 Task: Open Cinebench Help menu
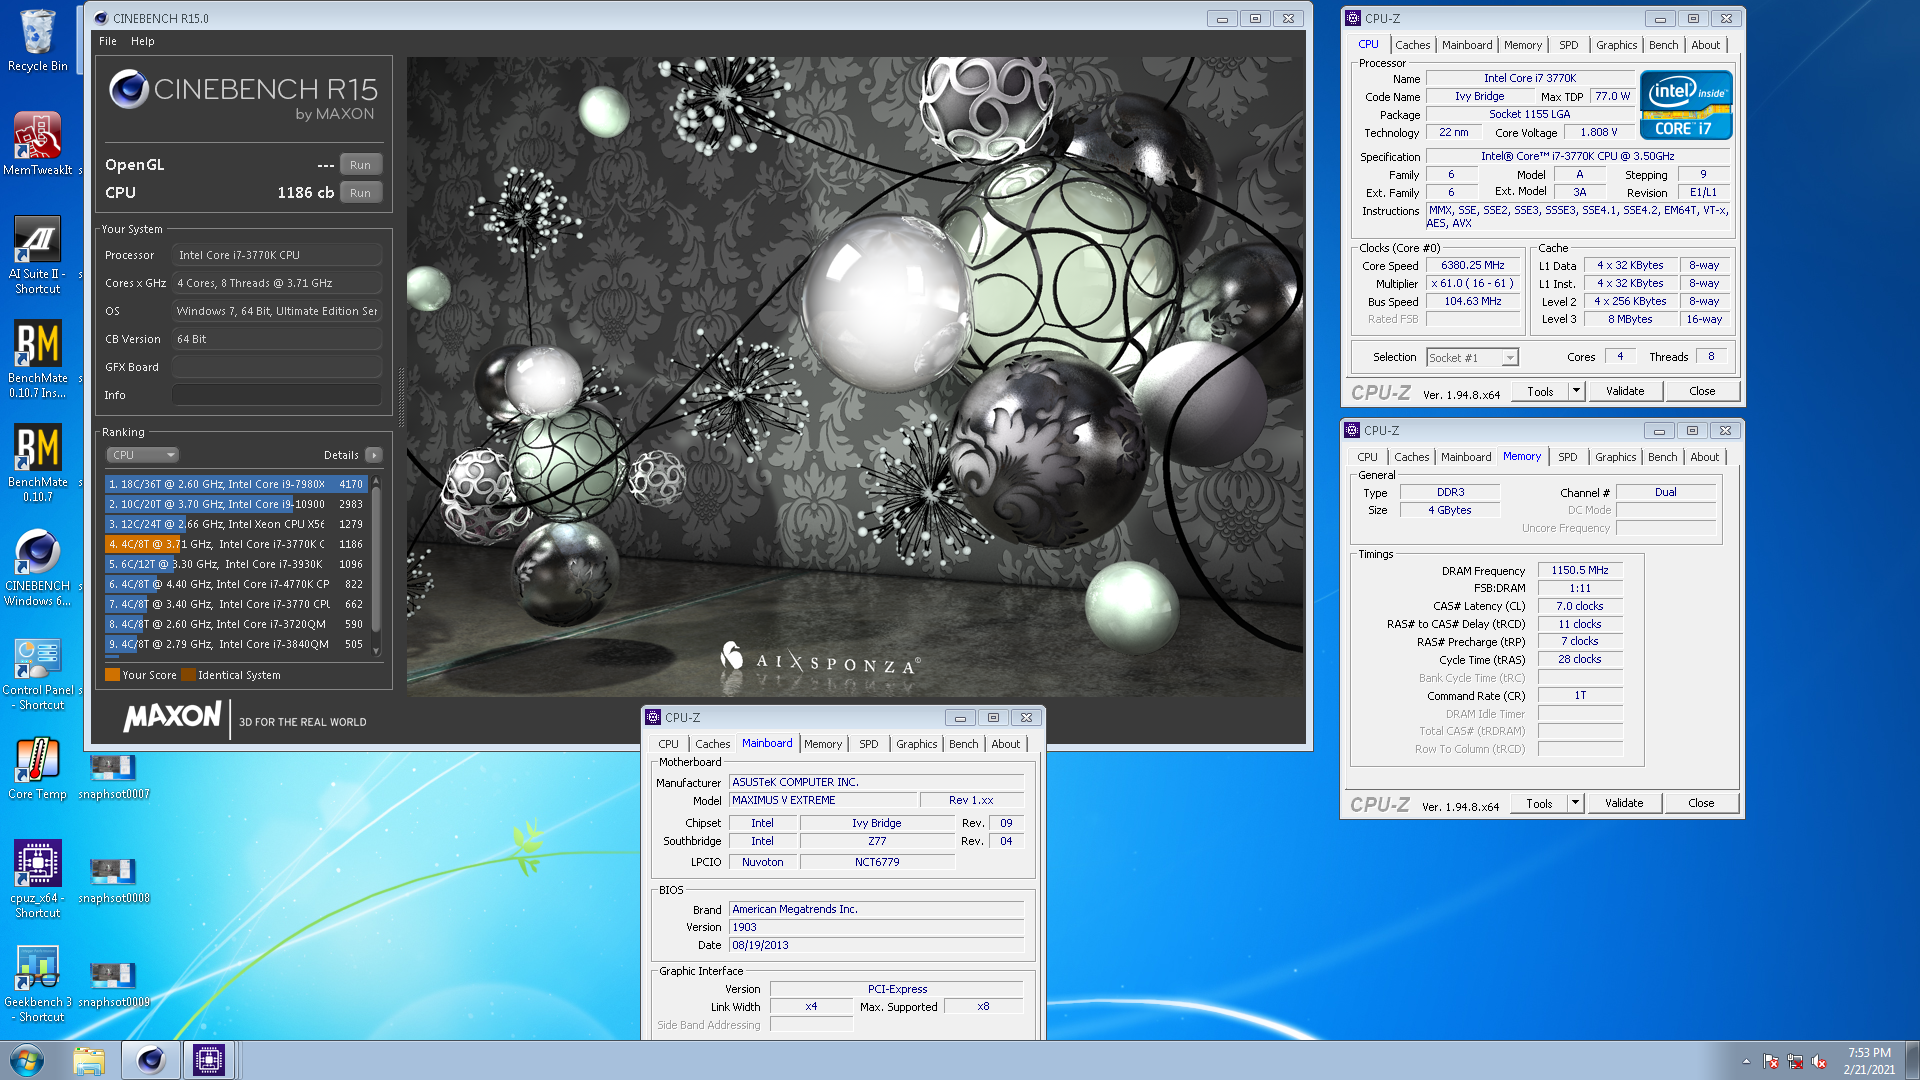click(143, 41)
